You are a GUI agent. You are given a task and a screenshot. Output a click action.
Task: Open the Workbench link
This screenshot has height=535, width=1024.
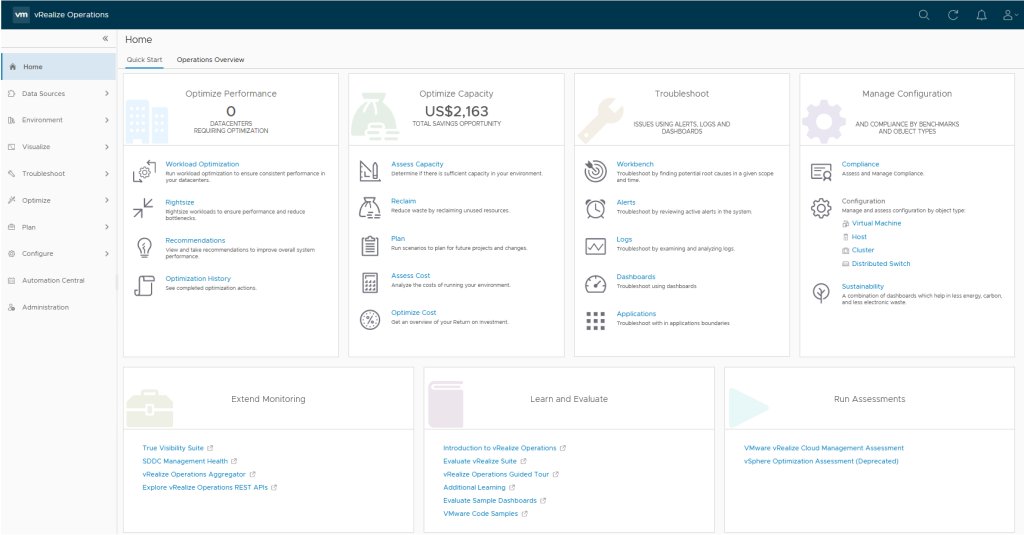(x=635, y=164)
